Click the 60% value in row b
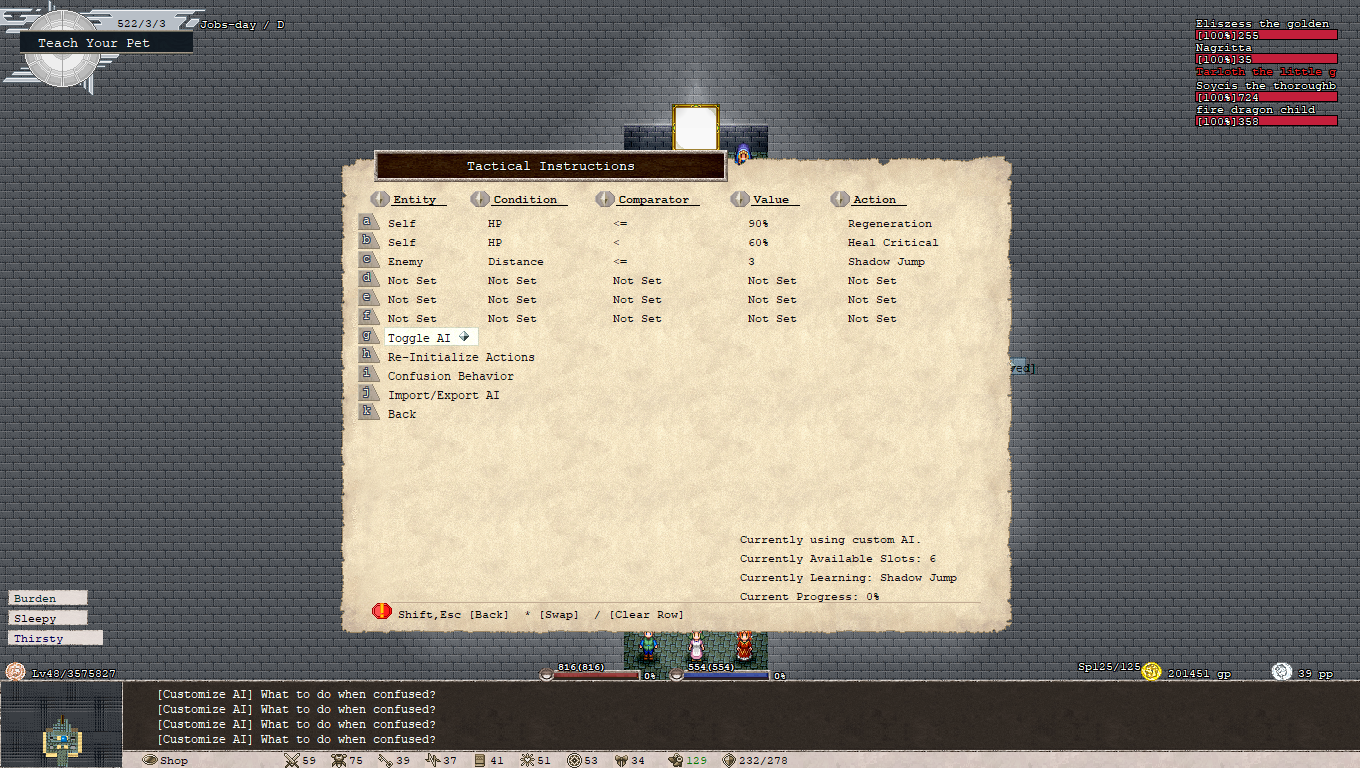The image size is (1360, 768). click(758, 243)
